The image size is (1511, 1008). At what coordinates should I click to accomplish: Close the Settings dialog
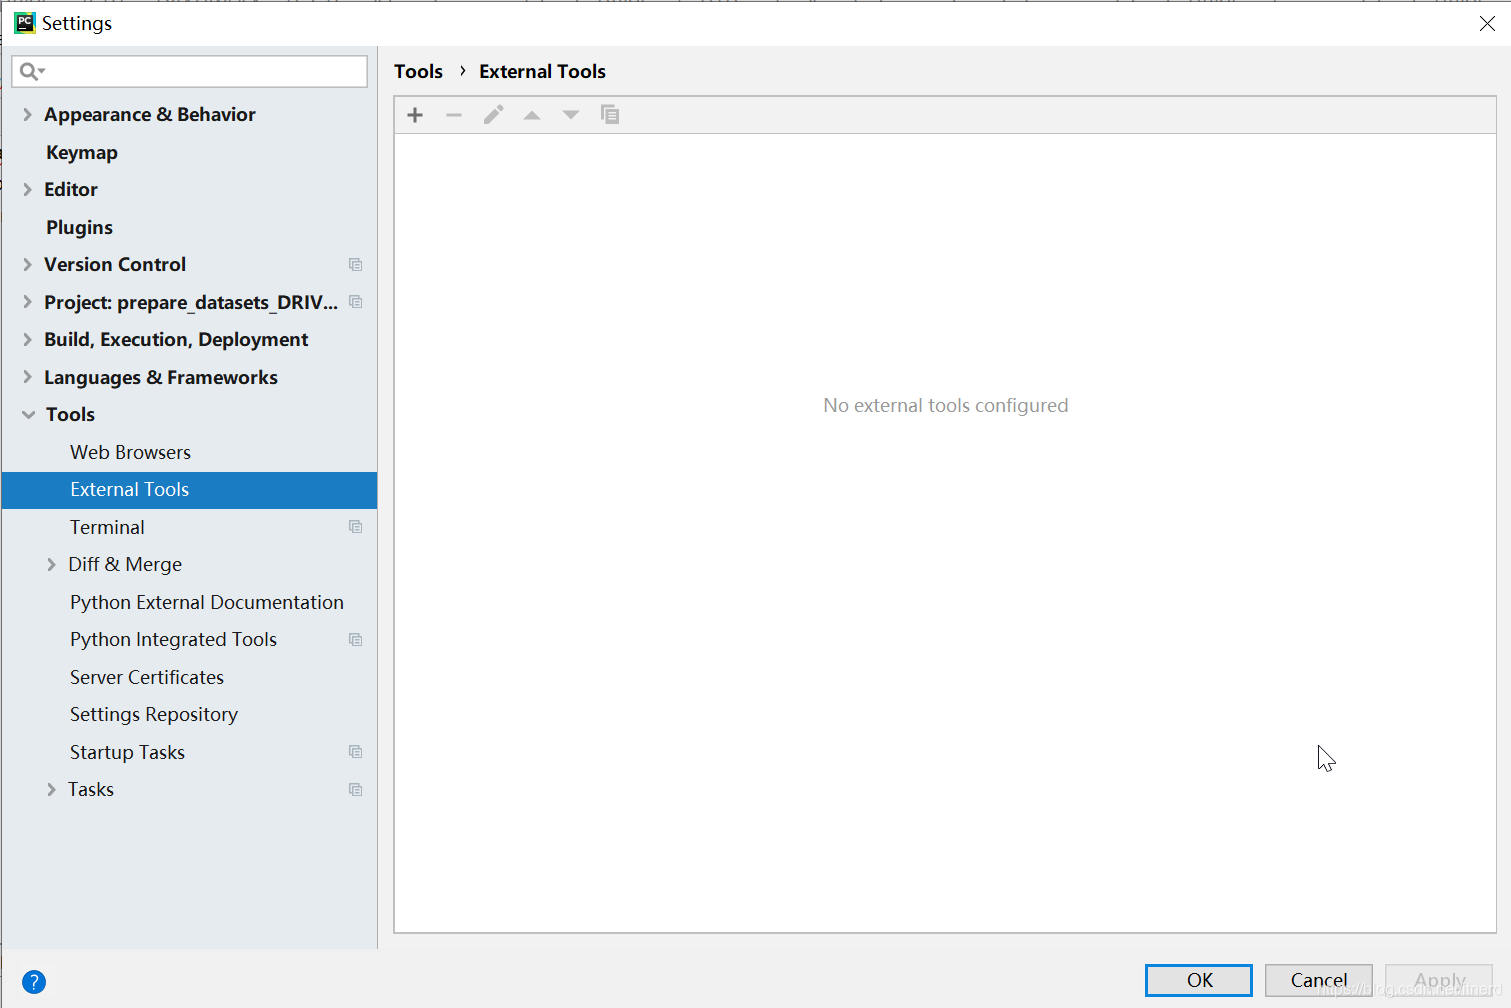click(x=1487, y=23)
